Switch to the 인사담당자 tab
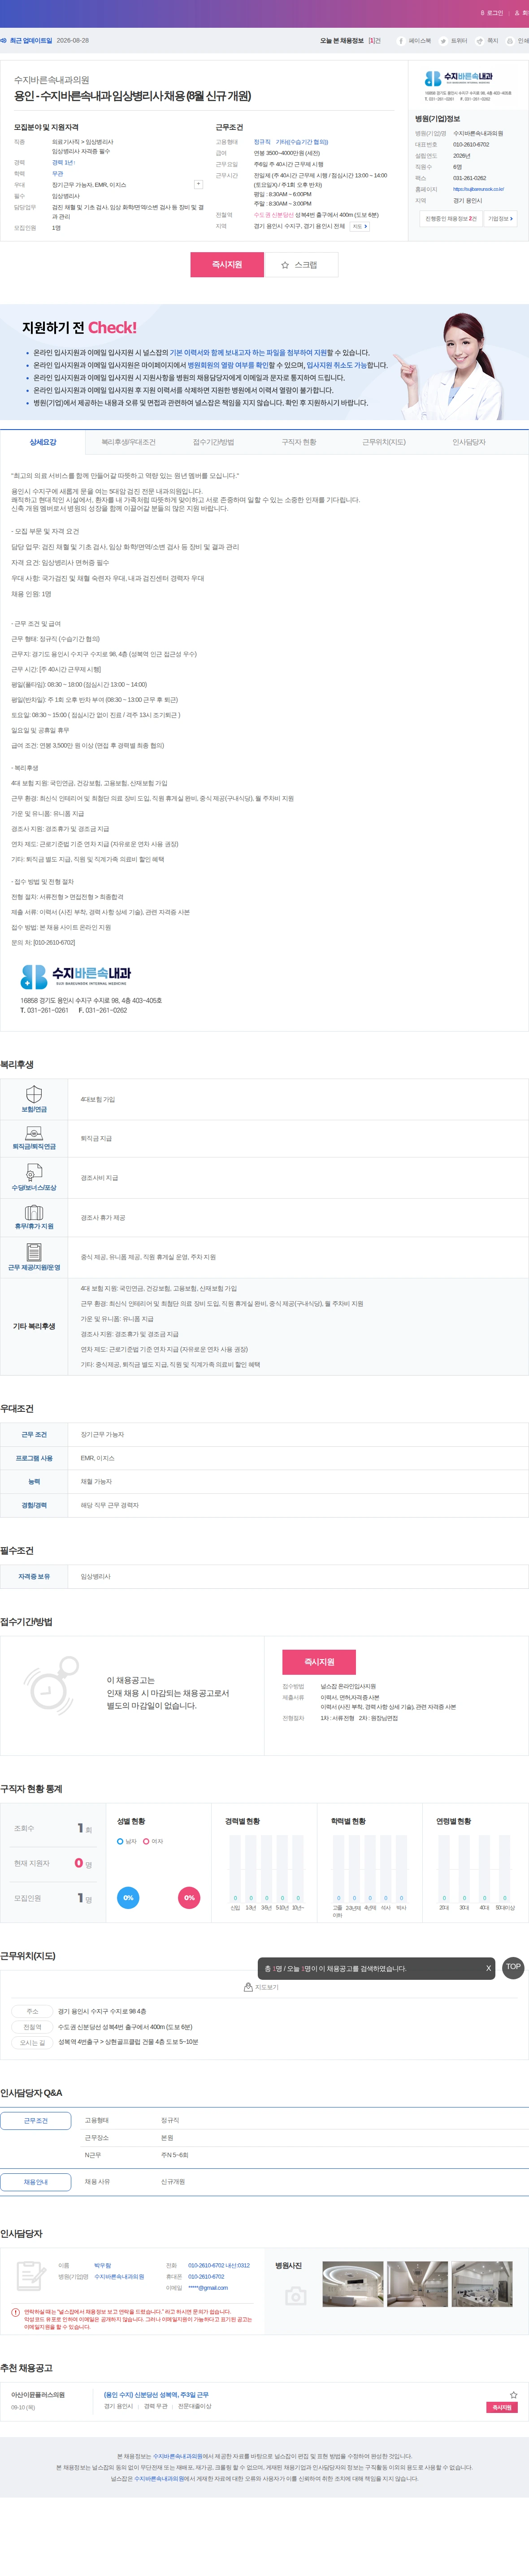Viewport: 529px width, 2576px height. pos(469,442)
